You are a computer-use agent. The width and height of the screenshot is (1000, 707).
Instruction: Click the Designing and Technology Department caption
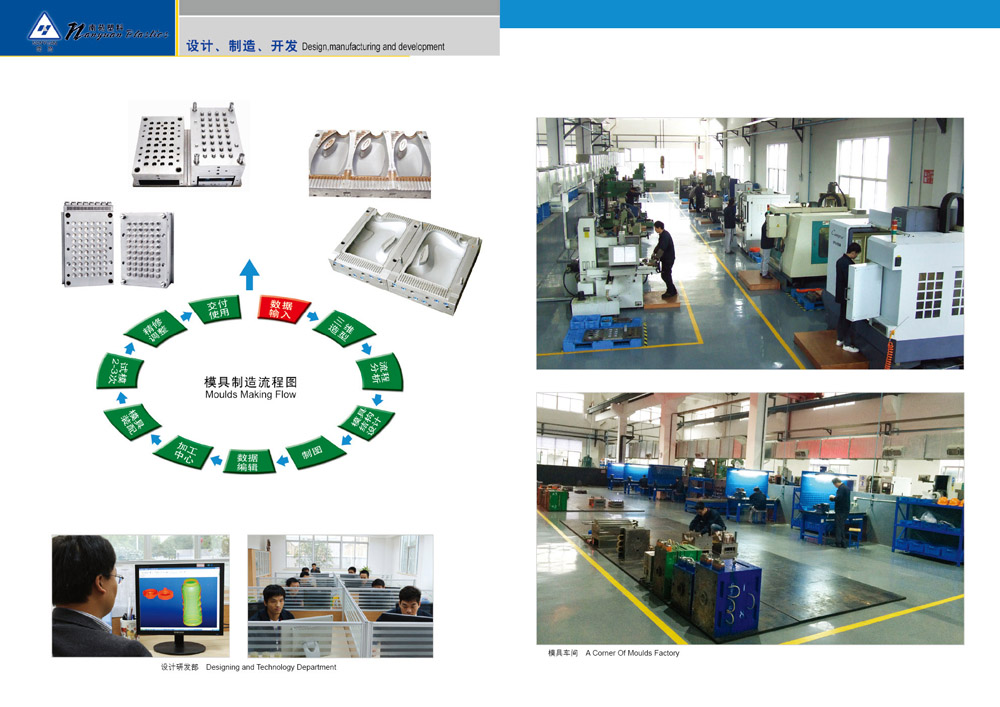click(x=248, y=667)
